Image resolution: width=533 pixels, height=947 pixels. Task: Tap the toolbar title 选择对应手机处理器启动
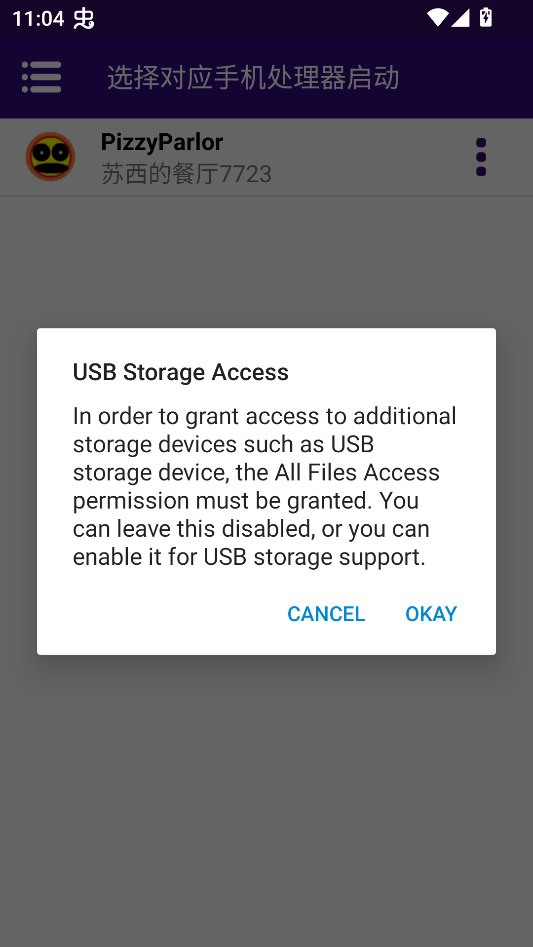tap(253, 78)
